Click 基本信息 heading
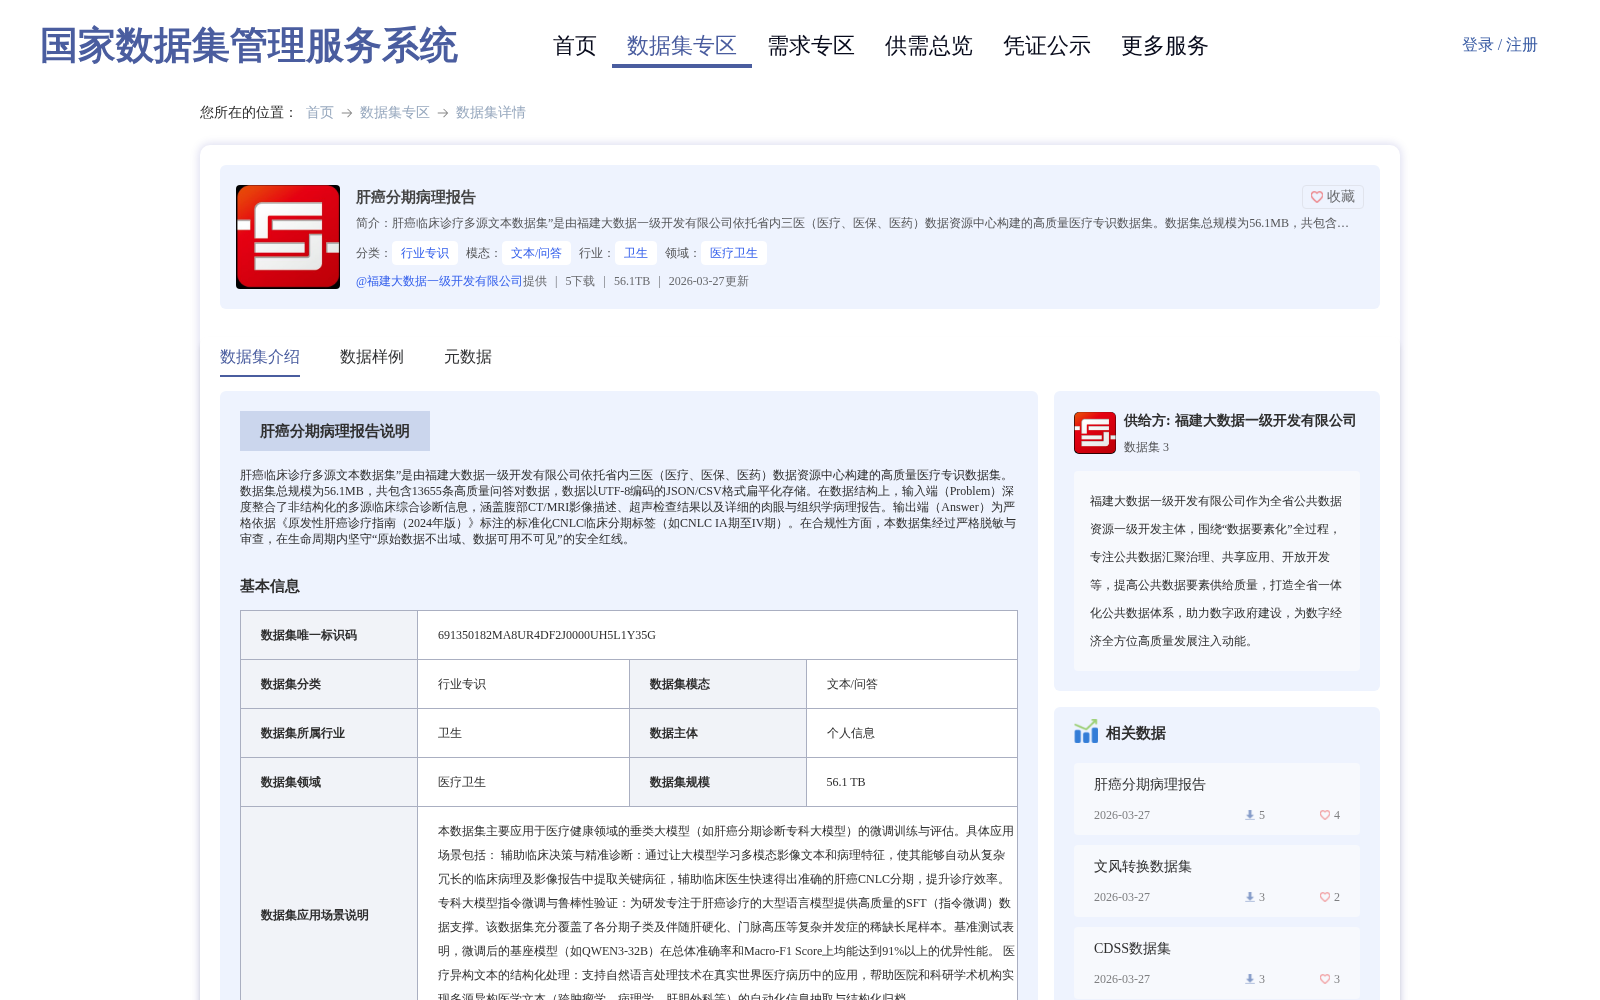Viewport: 1600px width, 1000px height. (270, 586)
